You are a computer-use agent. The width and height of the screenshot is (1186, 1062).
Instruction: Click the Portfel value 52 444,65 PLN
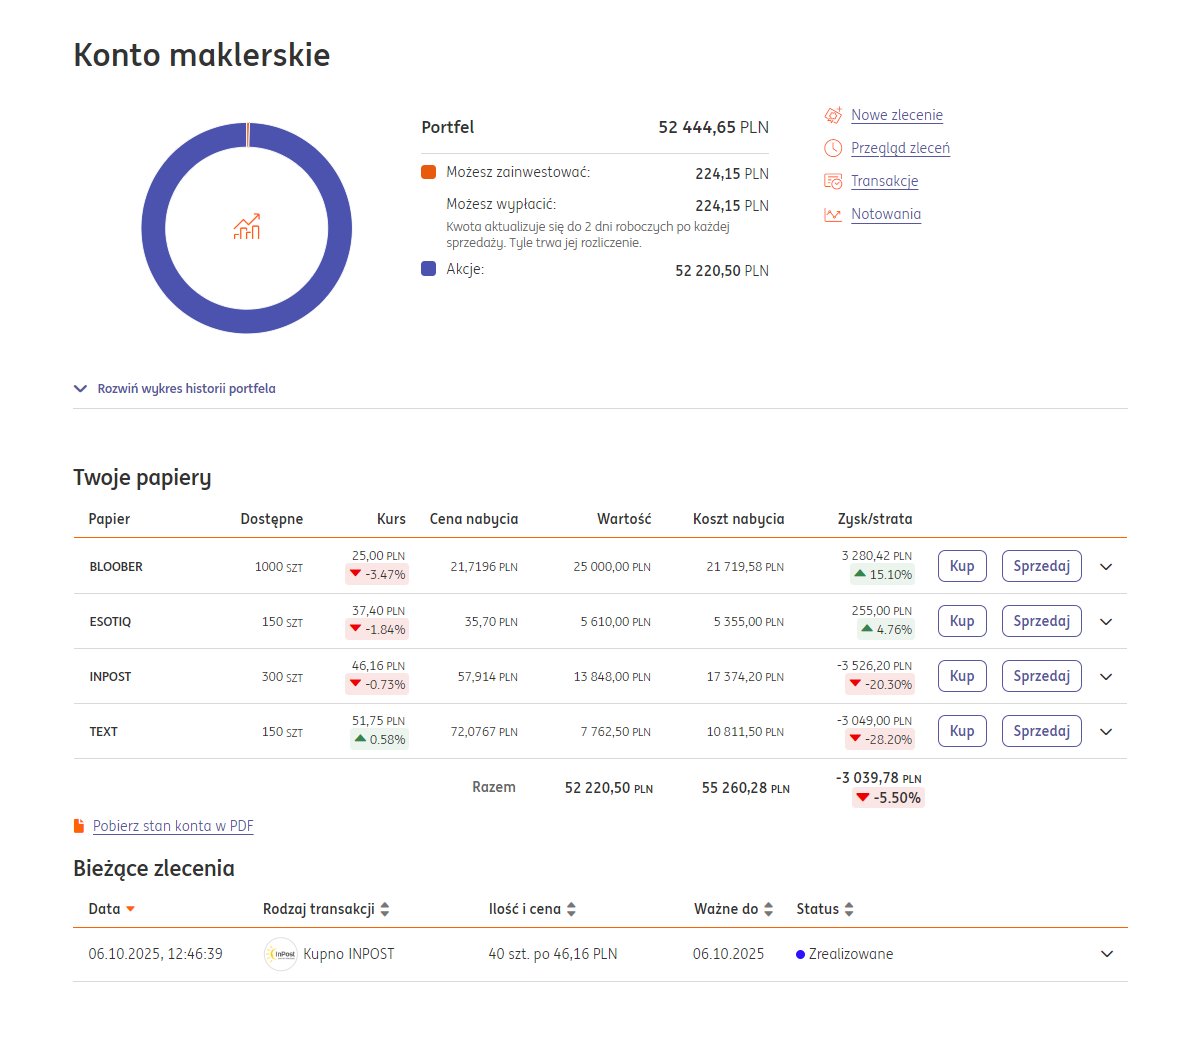[x=713, y=127]
